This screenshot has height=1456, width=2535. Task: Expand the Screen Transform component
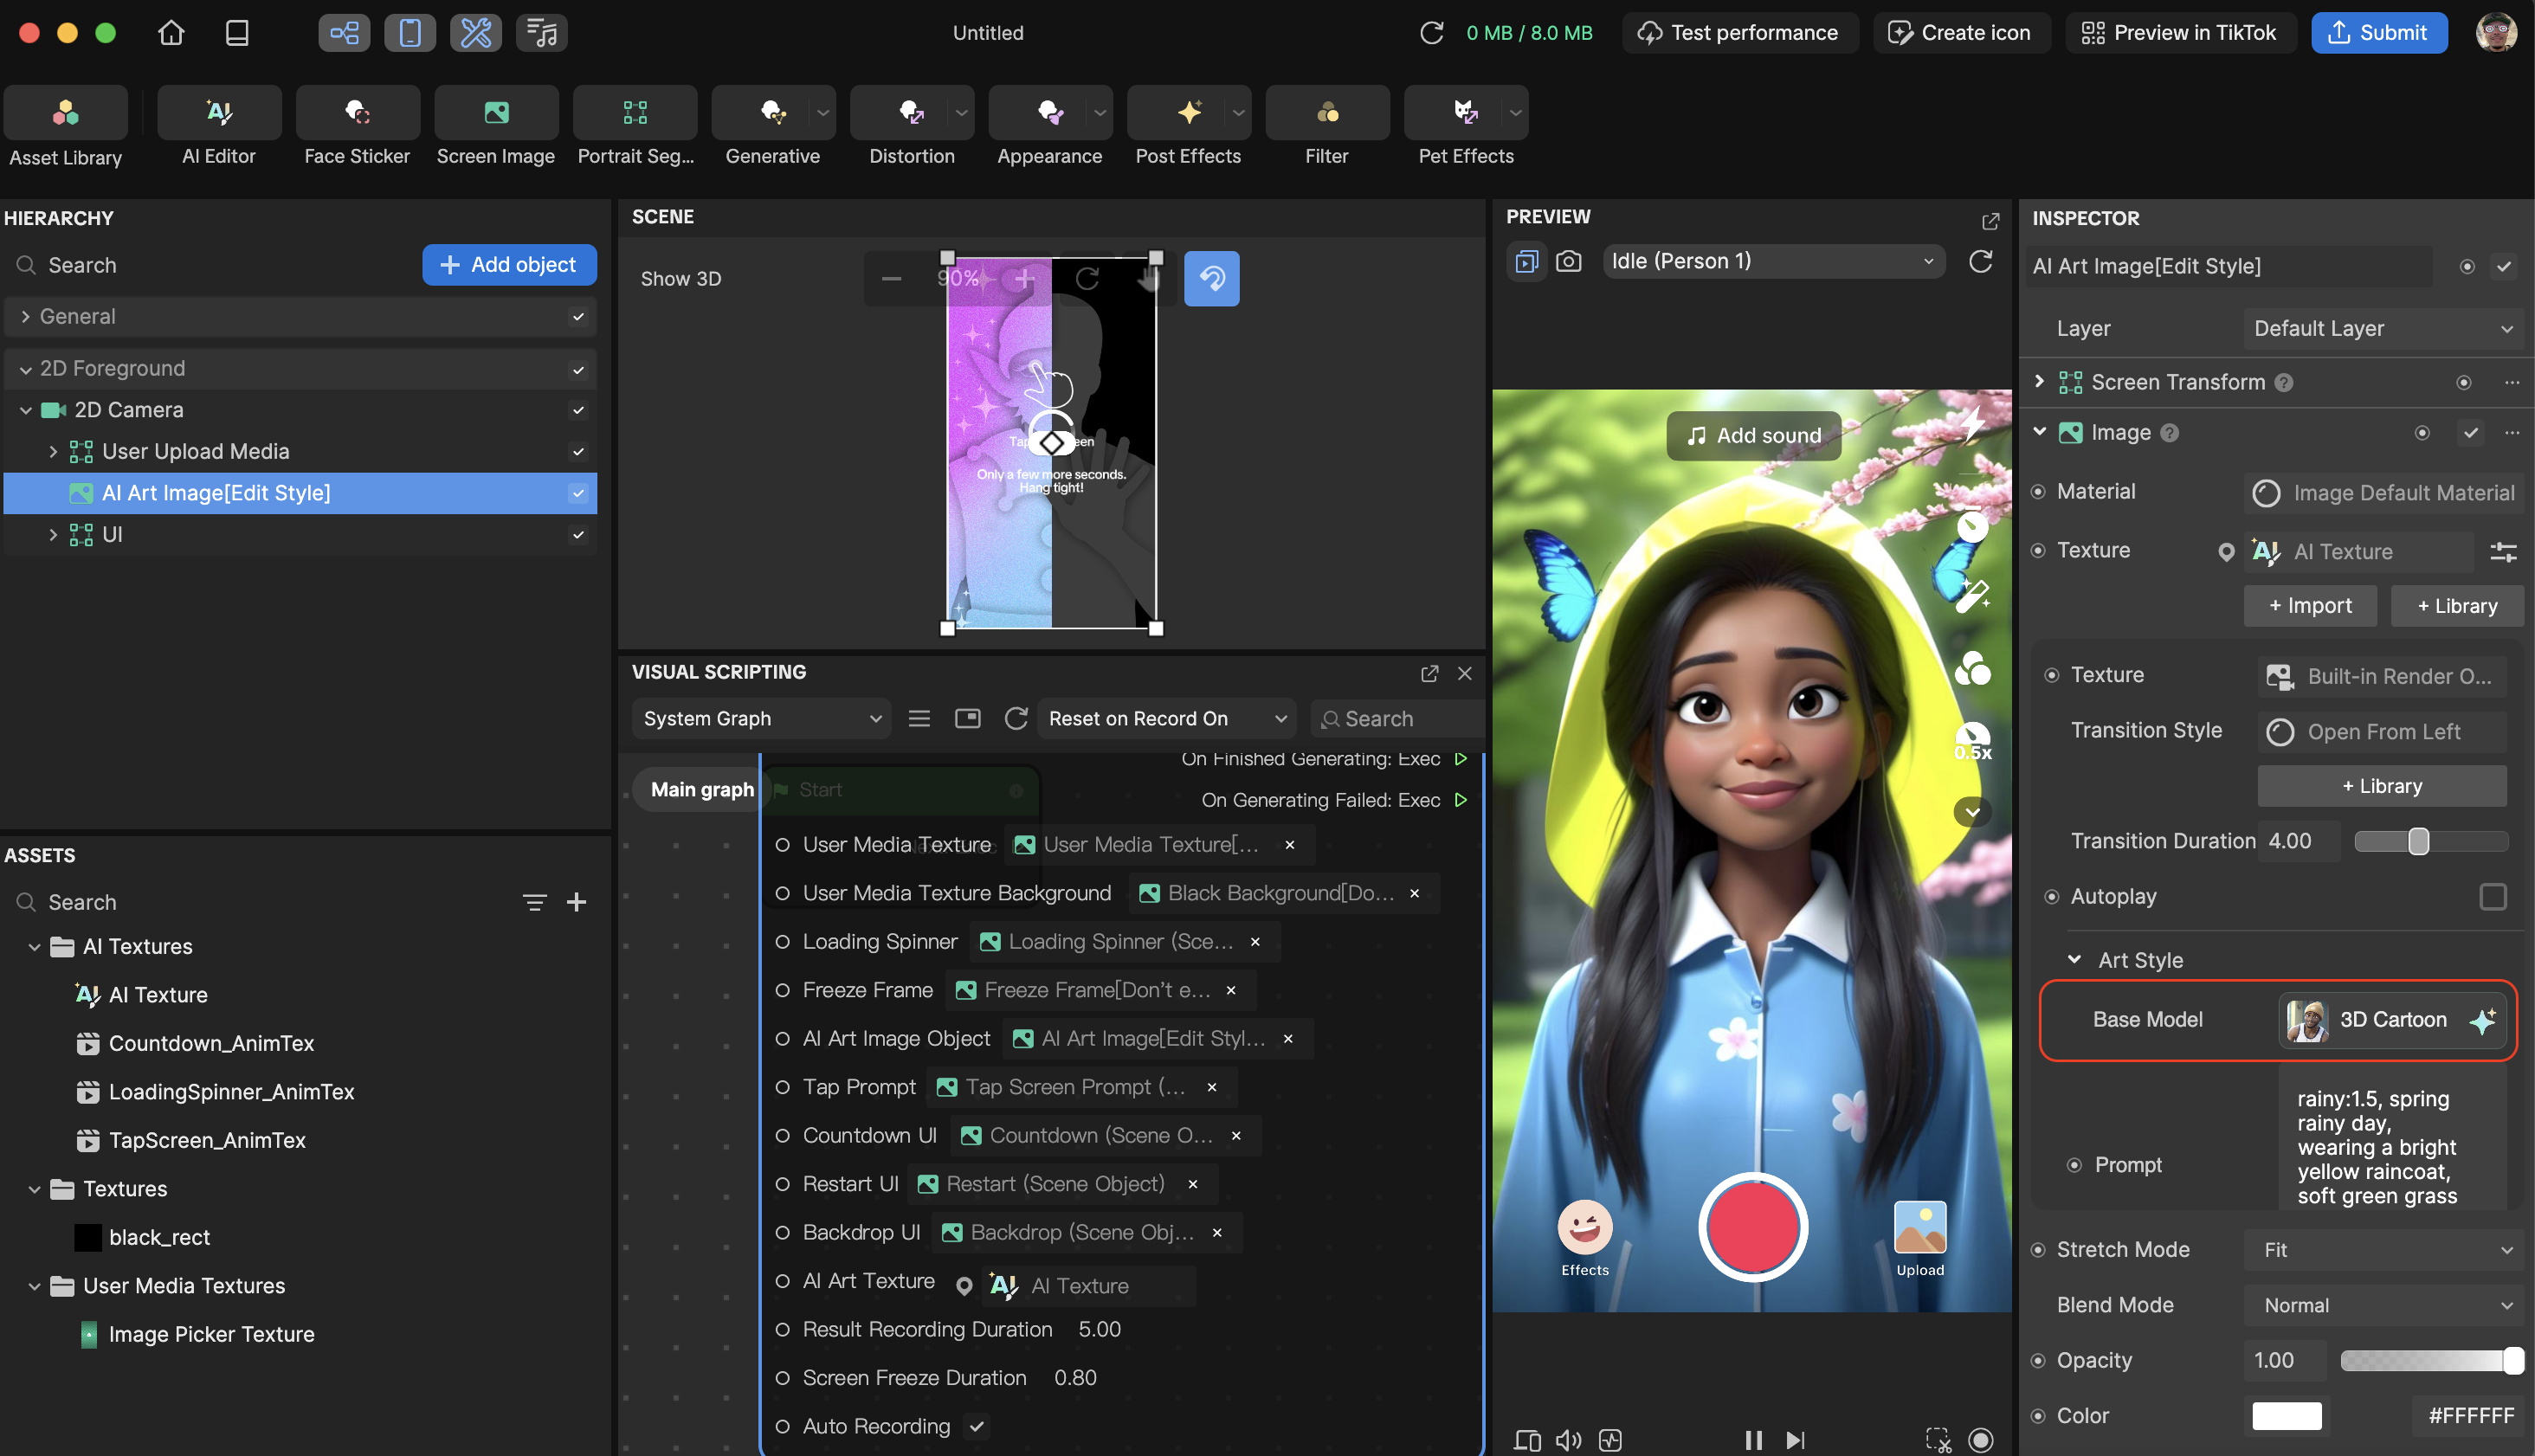(2040, 382)
